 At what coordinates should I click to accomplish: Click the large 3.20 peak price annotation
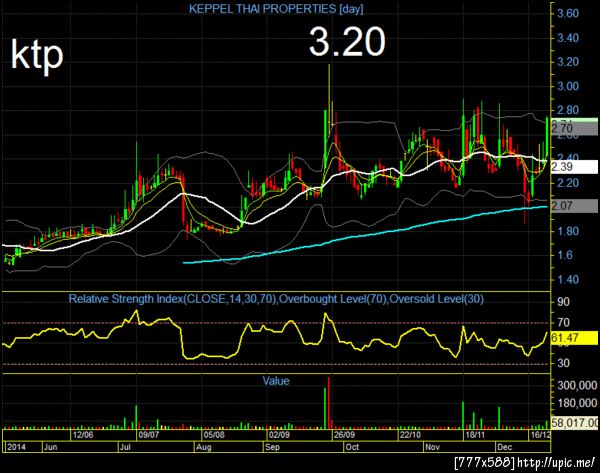click(x=347, y=42)
